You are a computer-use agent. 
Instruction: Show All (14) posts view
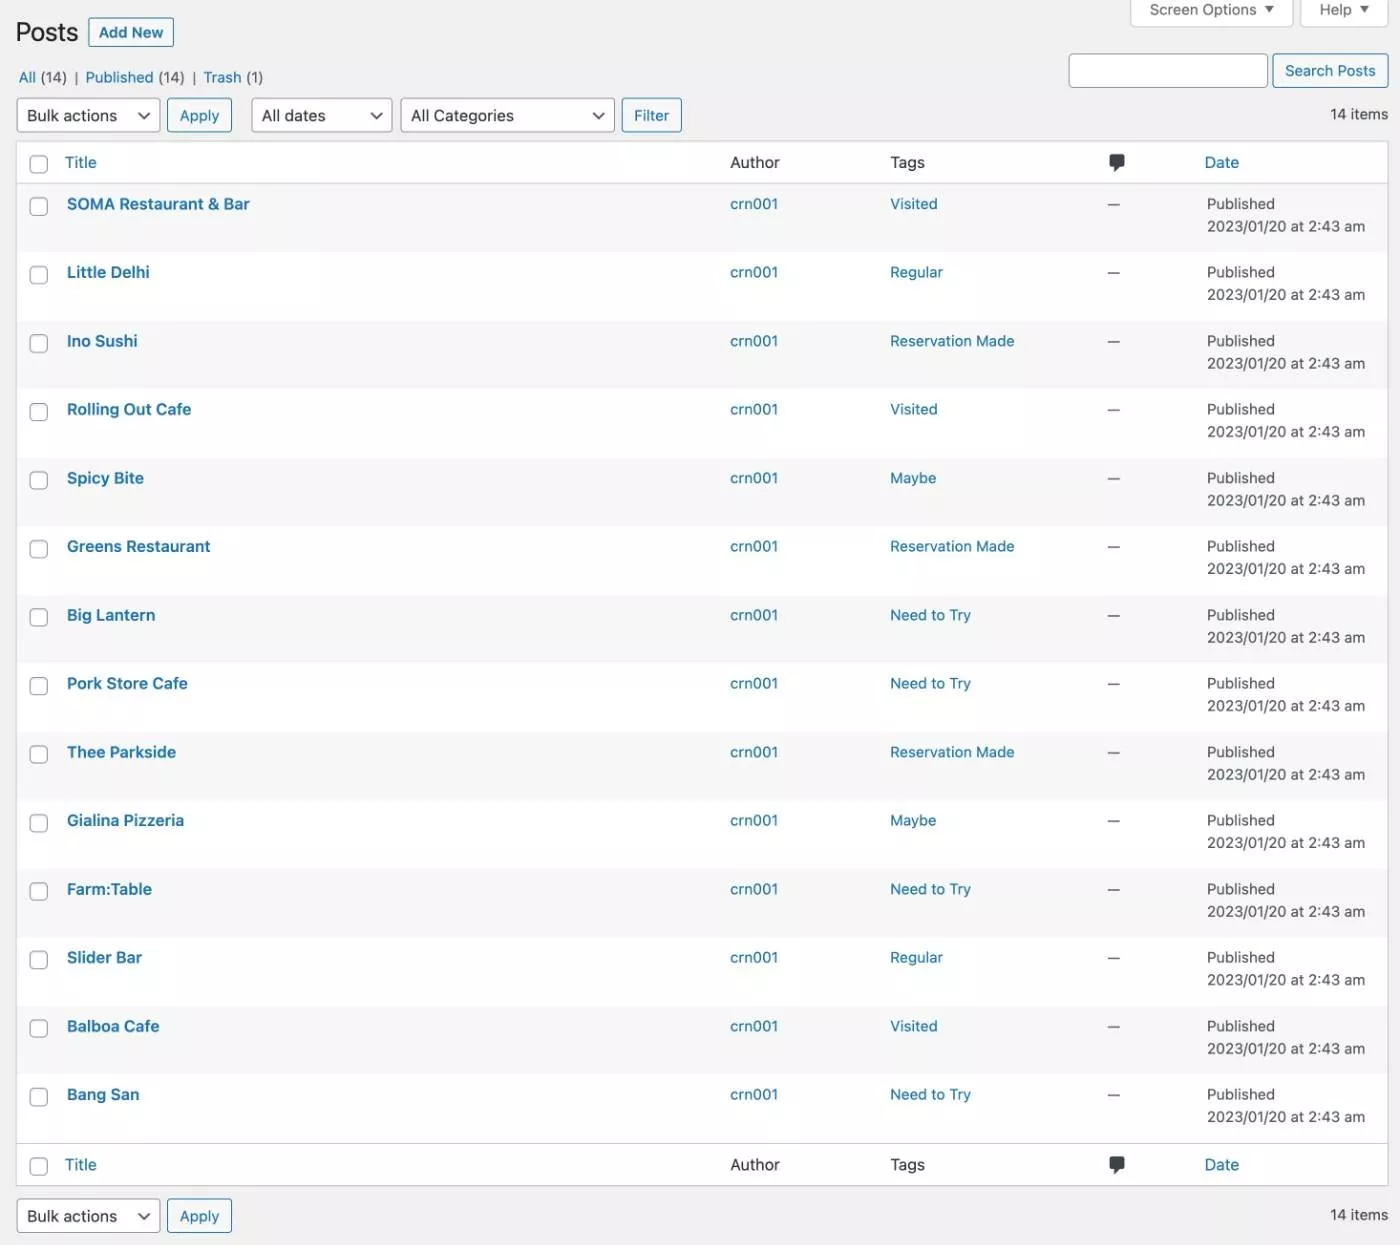click(x=43, y=78)
